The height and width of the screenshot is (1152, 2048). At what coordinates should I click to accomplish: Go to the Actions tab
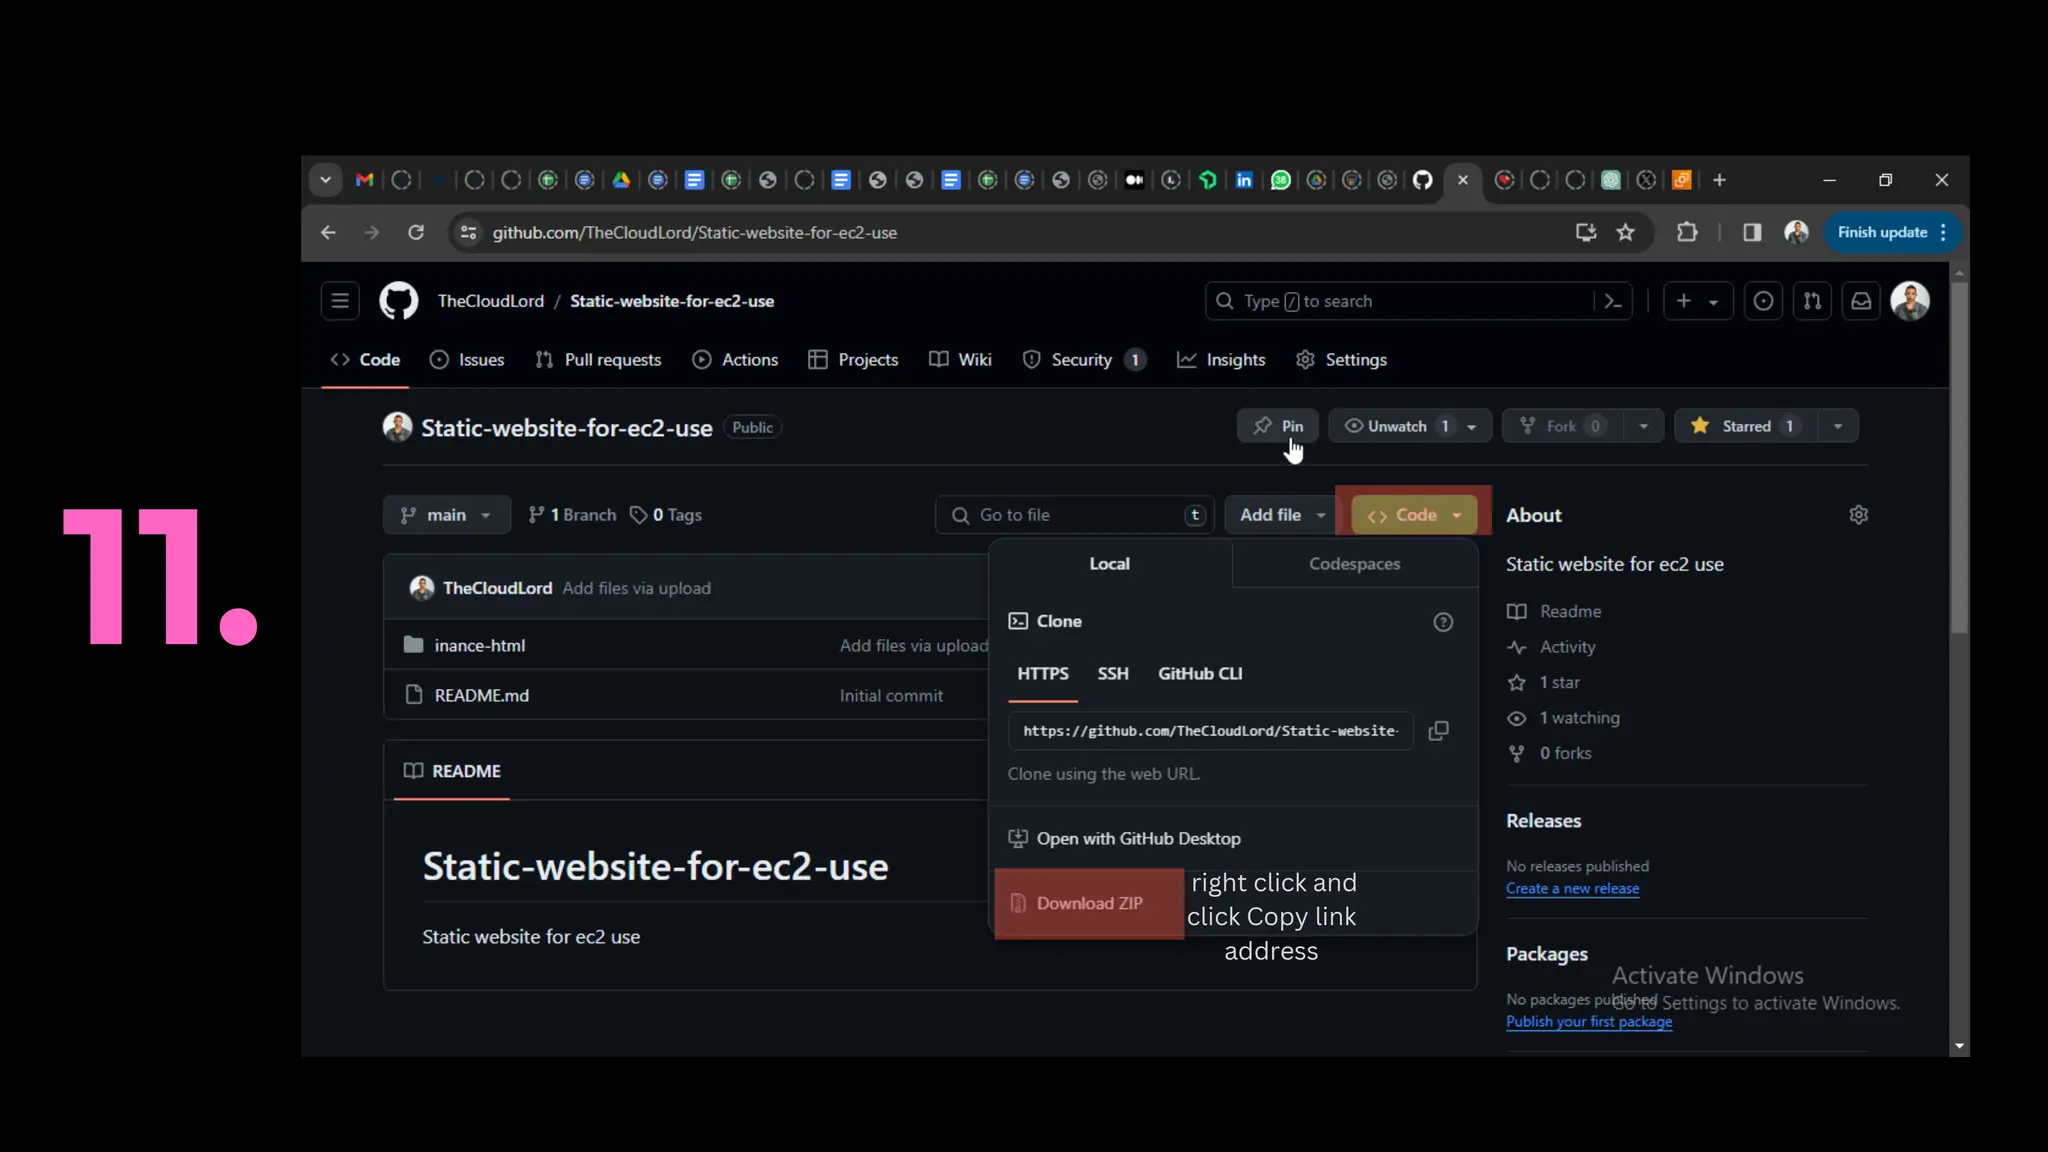pos(735,360)
